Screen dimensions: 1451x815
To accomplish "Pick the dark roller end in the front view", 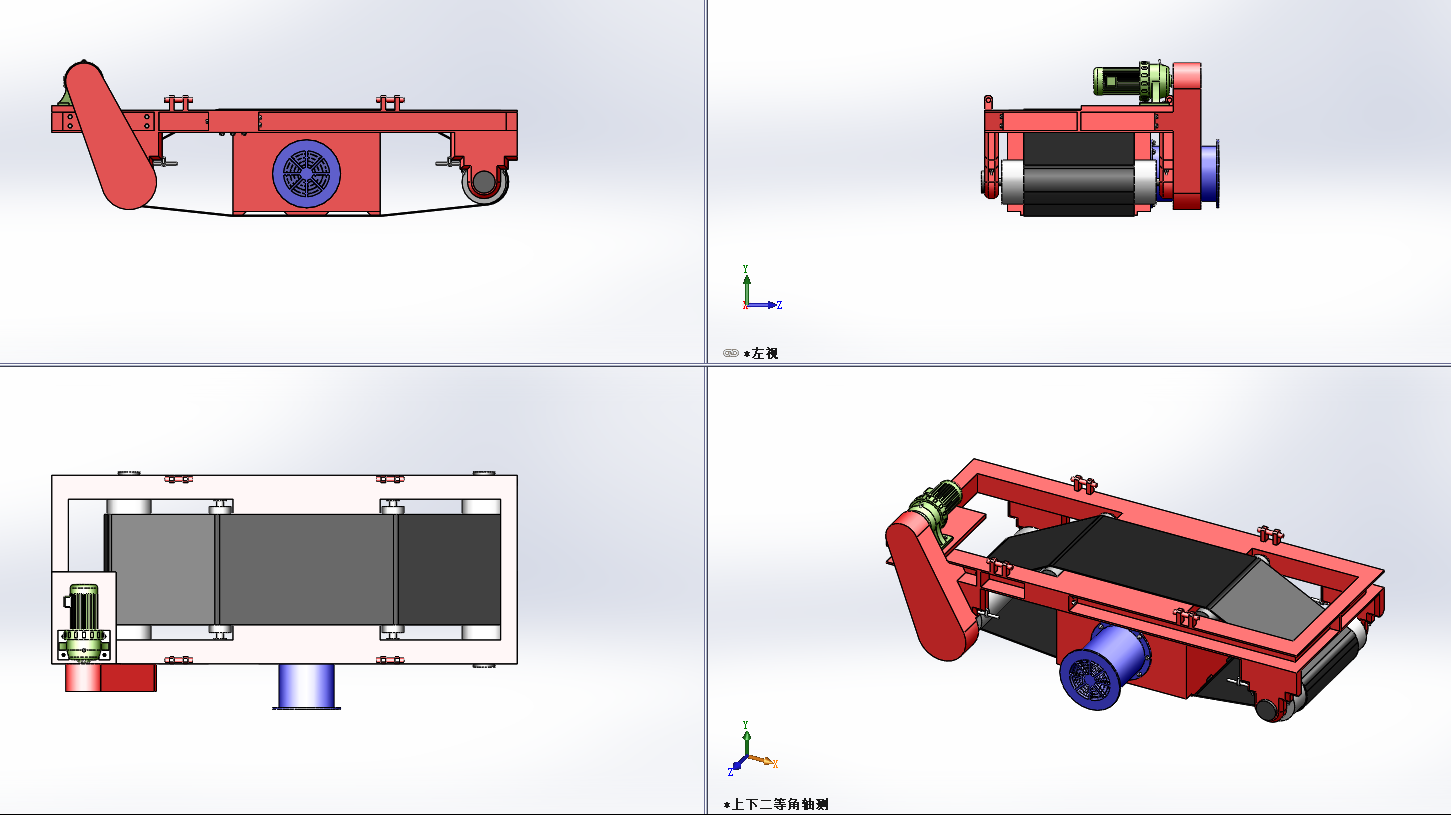I will (485, 182).
